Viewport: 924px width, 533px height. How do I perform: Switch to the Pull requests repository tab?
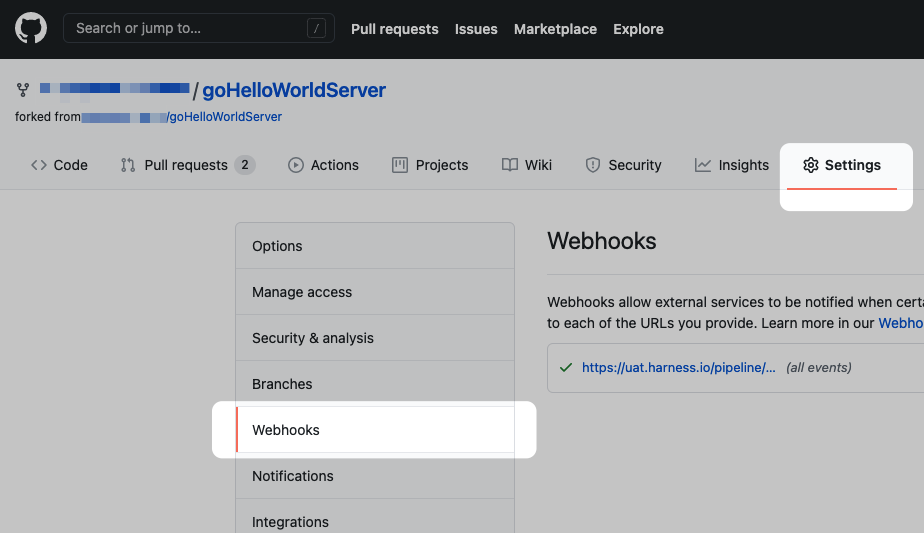(187, 165)
